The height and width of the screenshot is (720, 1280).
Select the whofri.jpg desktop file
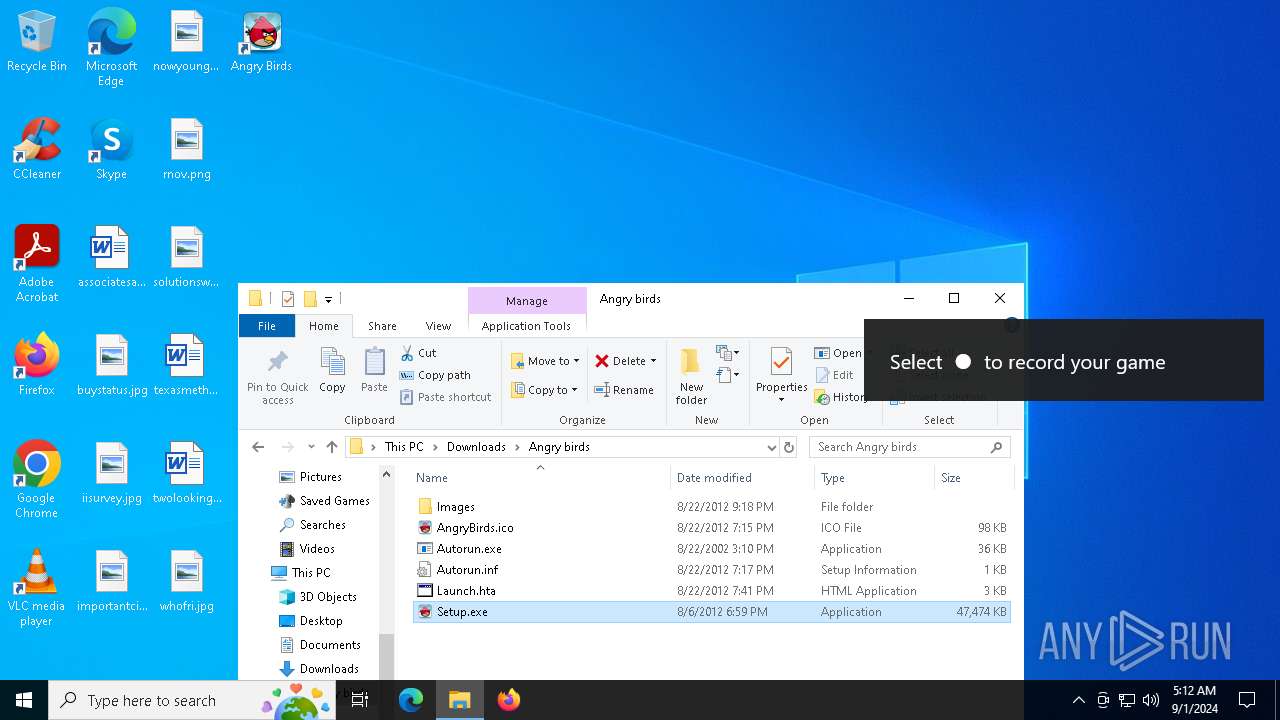click(186, 582)
